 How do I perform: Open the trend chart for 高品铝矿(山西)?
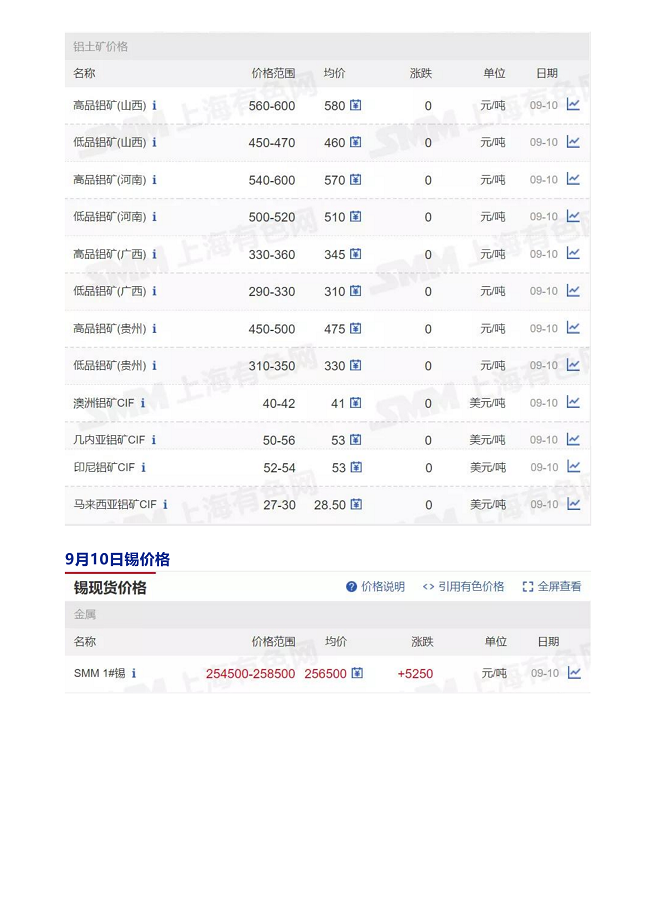[573, 105]
